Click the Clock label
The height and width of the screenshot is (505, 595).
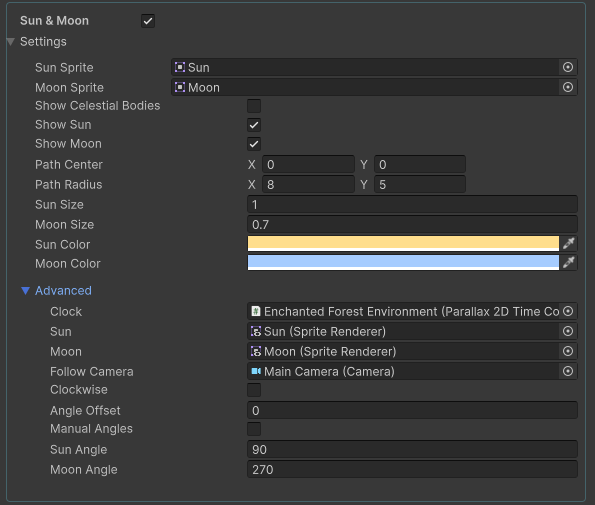[66, 311]
